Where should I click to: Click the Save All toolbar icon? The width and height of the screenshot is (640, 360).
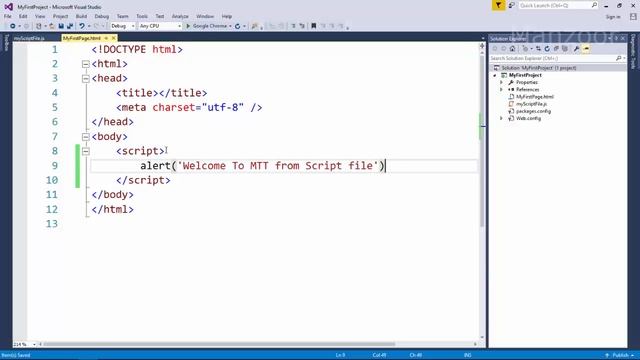pos(70,26)
